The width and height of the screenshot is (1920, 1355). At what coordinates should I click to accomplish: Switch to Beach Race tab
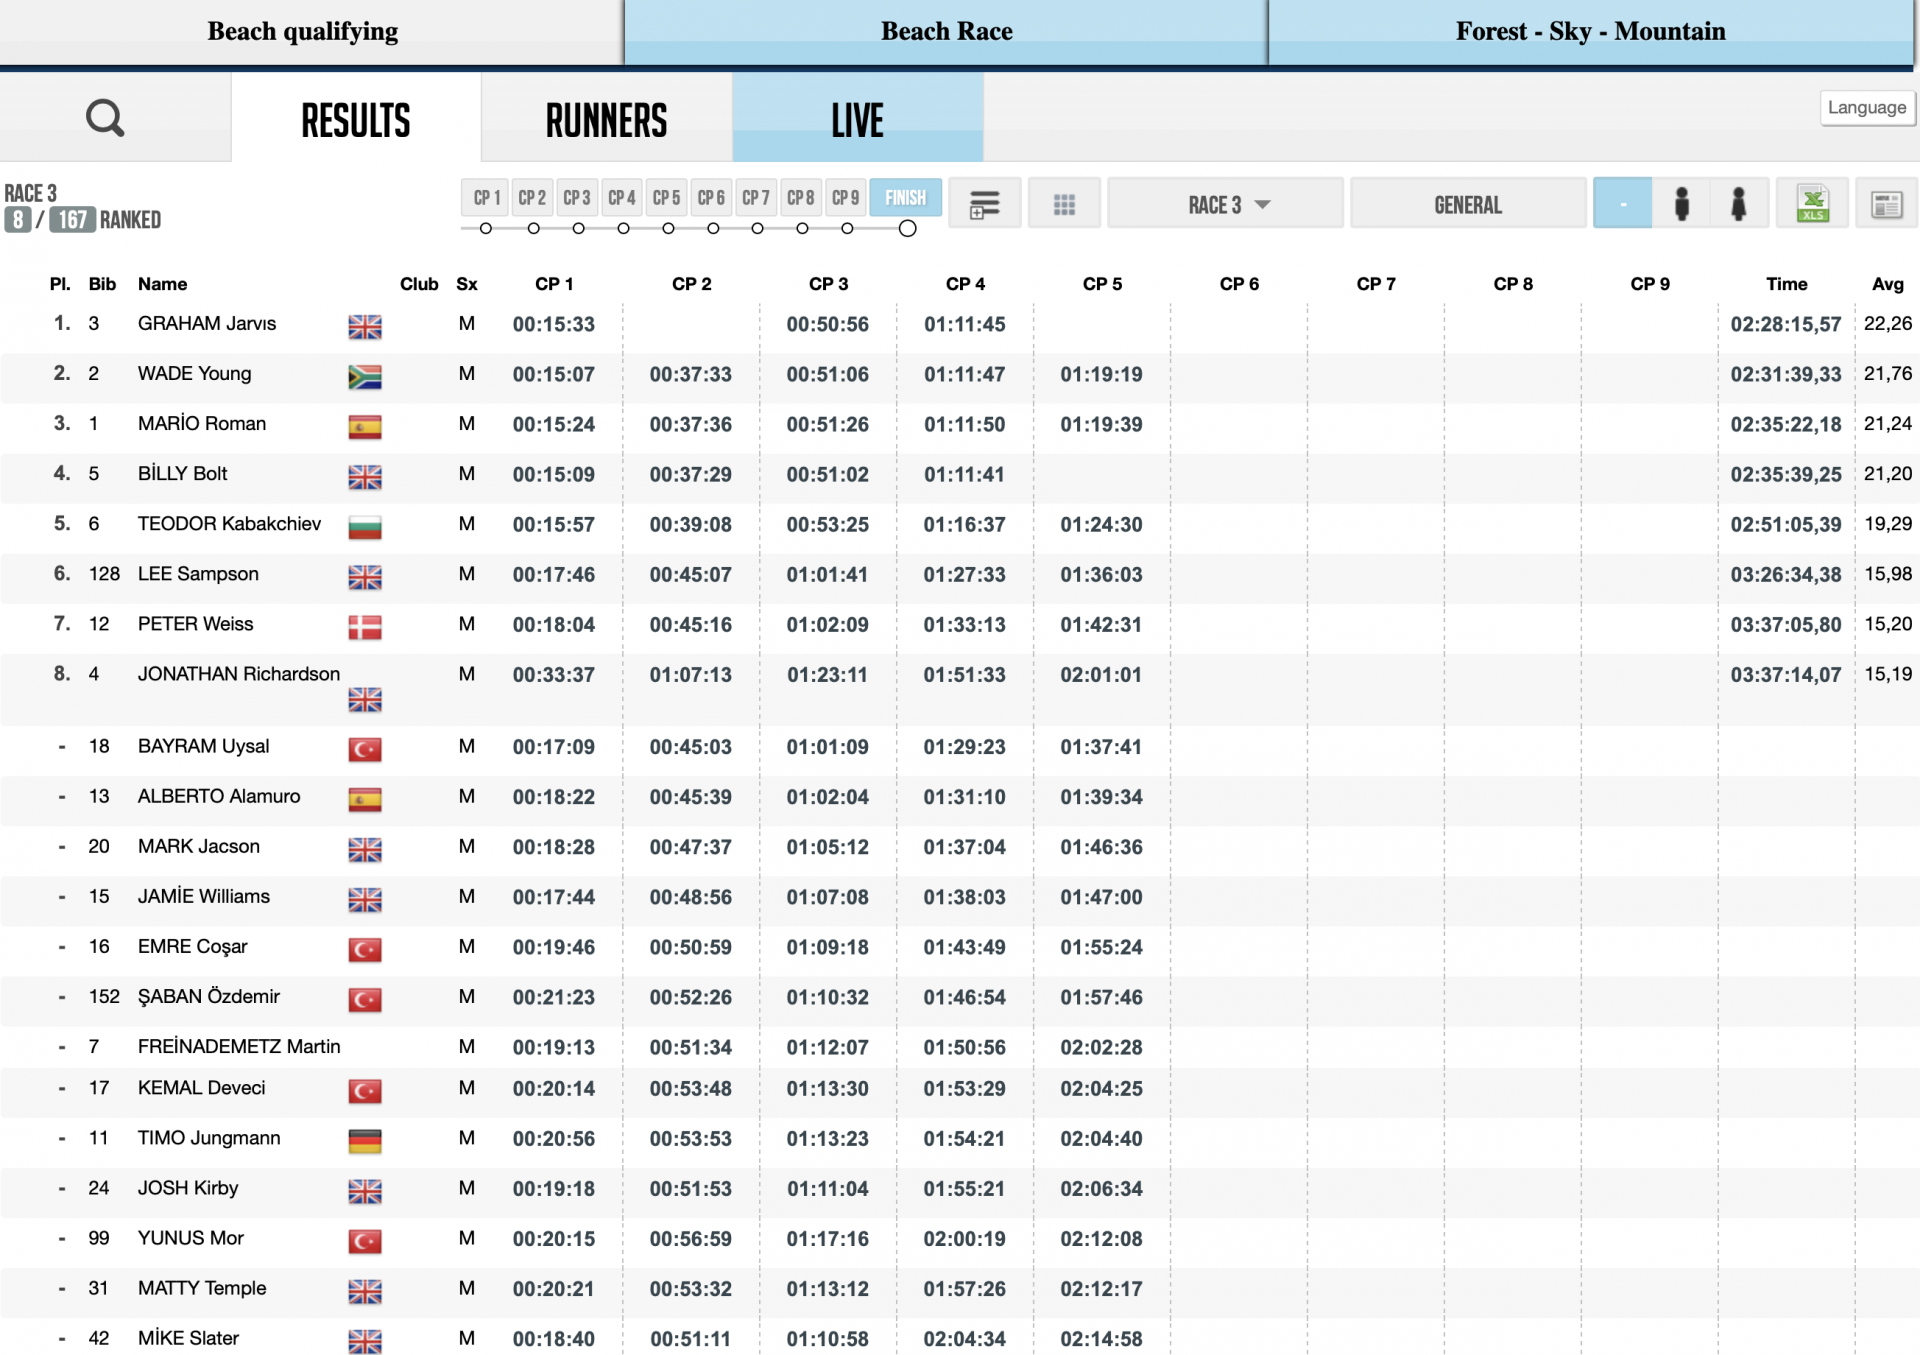pyautogui.click(x=946, y=32)
